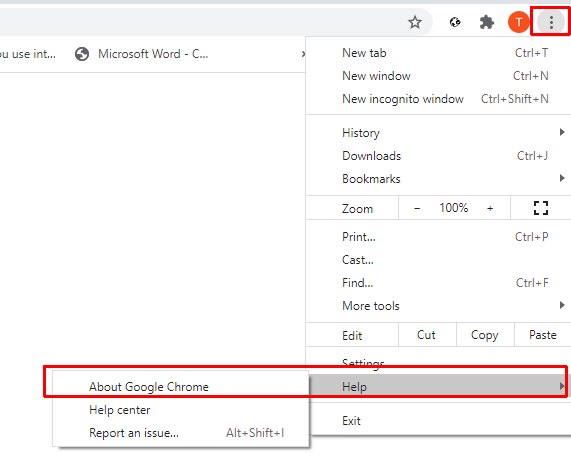Click the address bar field
This screenshot has width=571, height=459.
pos(215,22)
